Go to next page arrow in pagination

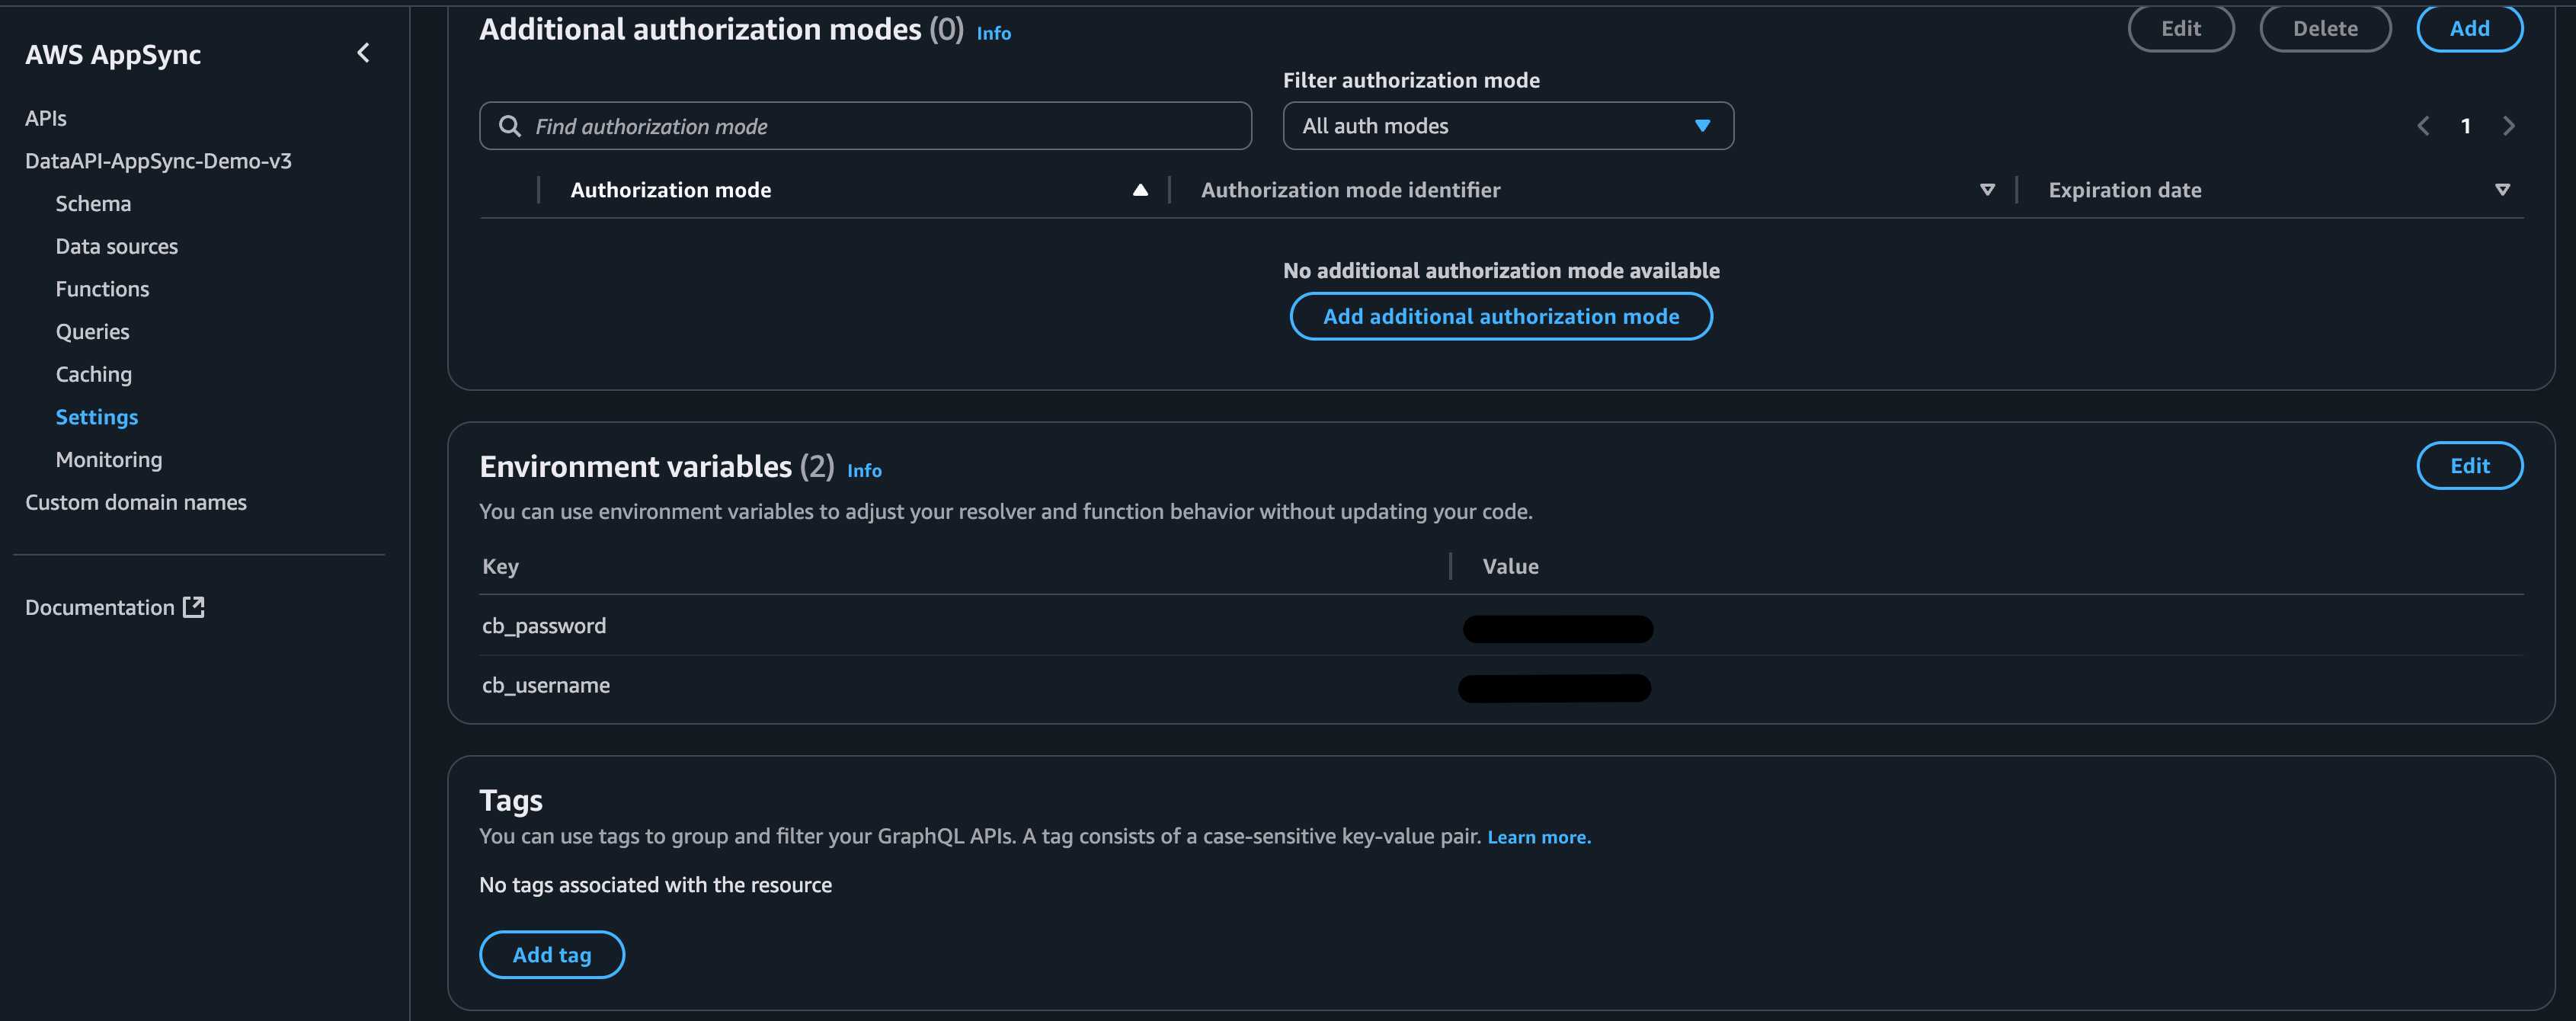[x=2508, y=126]
